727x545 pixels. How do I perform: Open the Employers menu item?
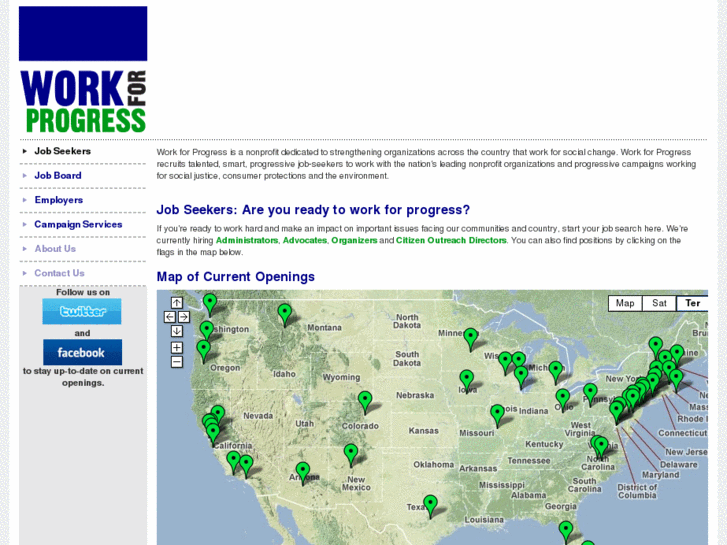click(x=59, y=200)
